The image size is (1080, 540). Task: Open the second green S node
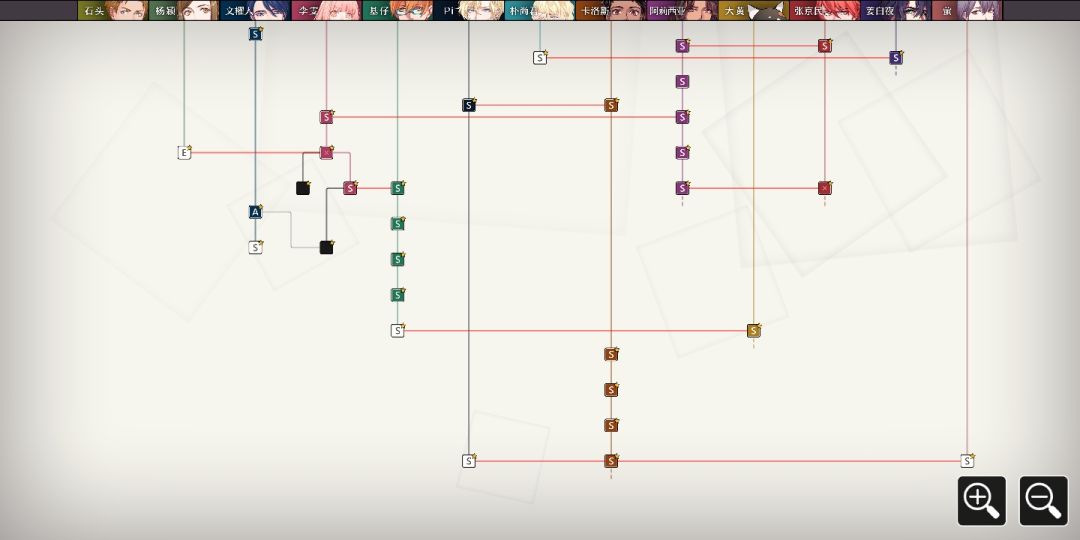click(397, 224)
